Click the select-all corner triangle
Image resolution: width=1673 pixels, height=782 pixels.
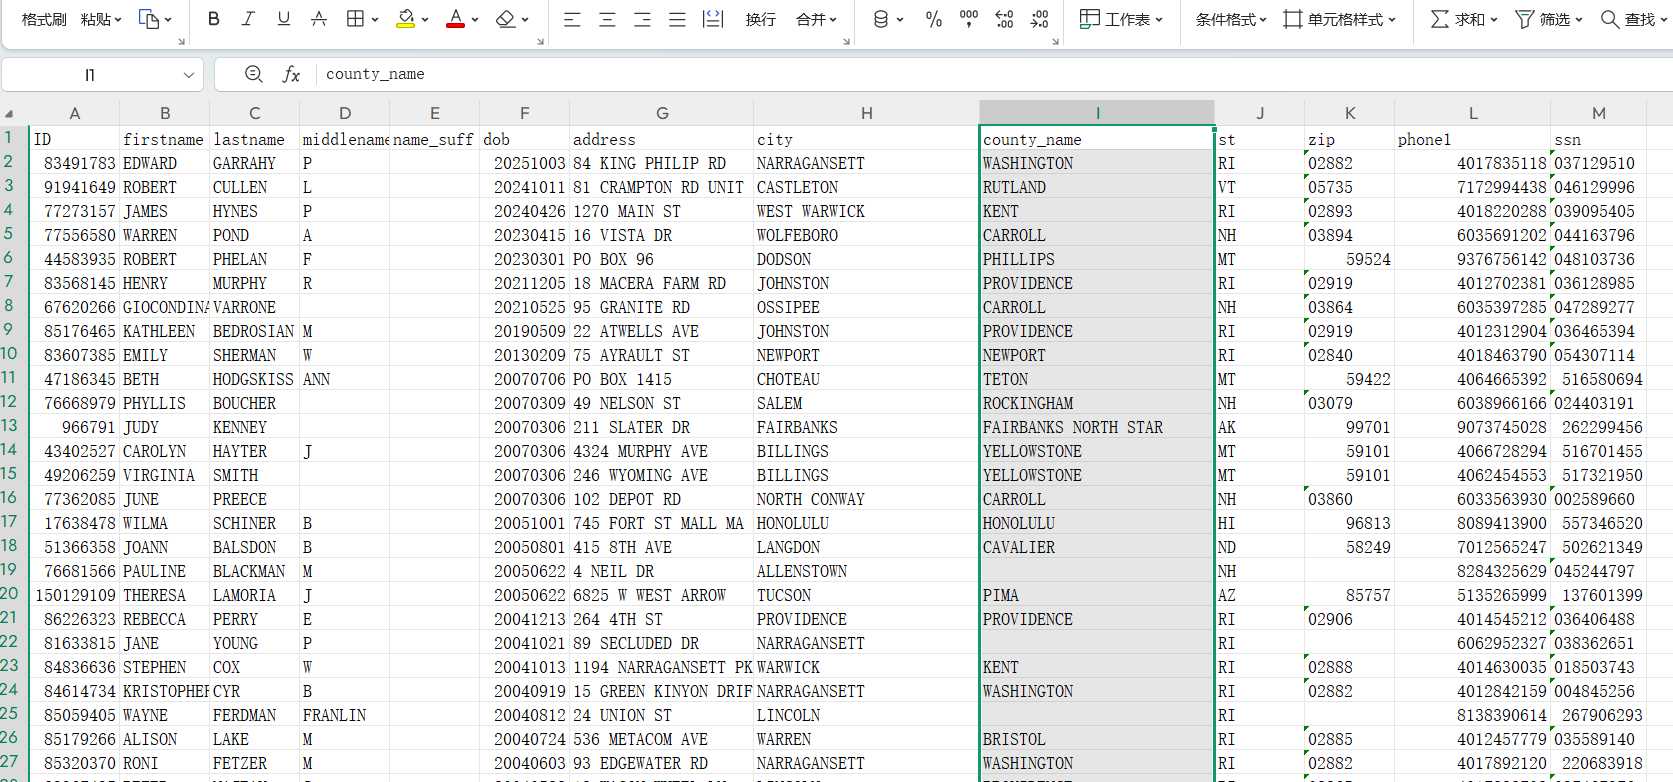[9, 114]
